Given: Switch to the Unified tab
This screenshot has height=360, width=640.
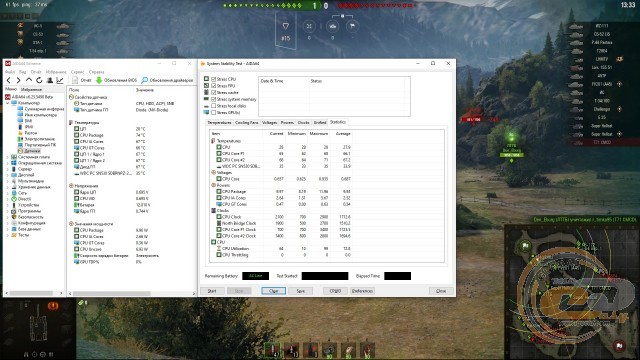Looking at the screenshot, I should 320,122.
